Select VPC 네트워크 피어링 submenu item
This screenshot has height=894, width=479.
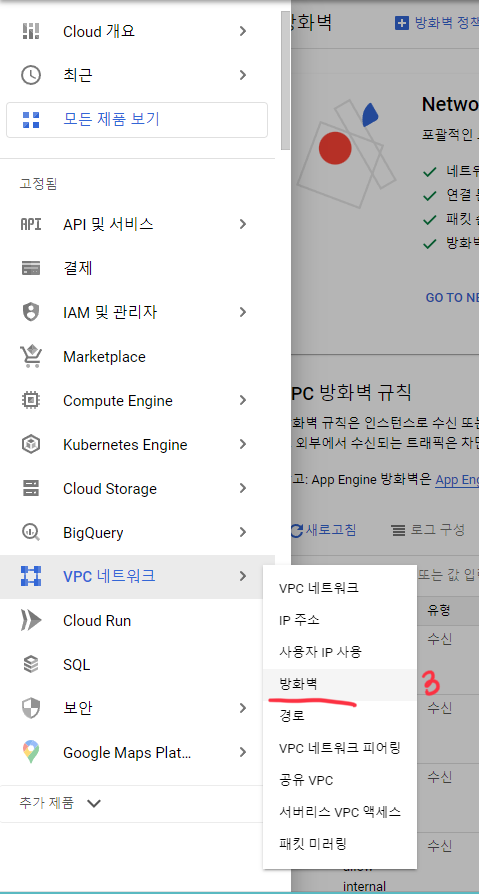(340, 747)
